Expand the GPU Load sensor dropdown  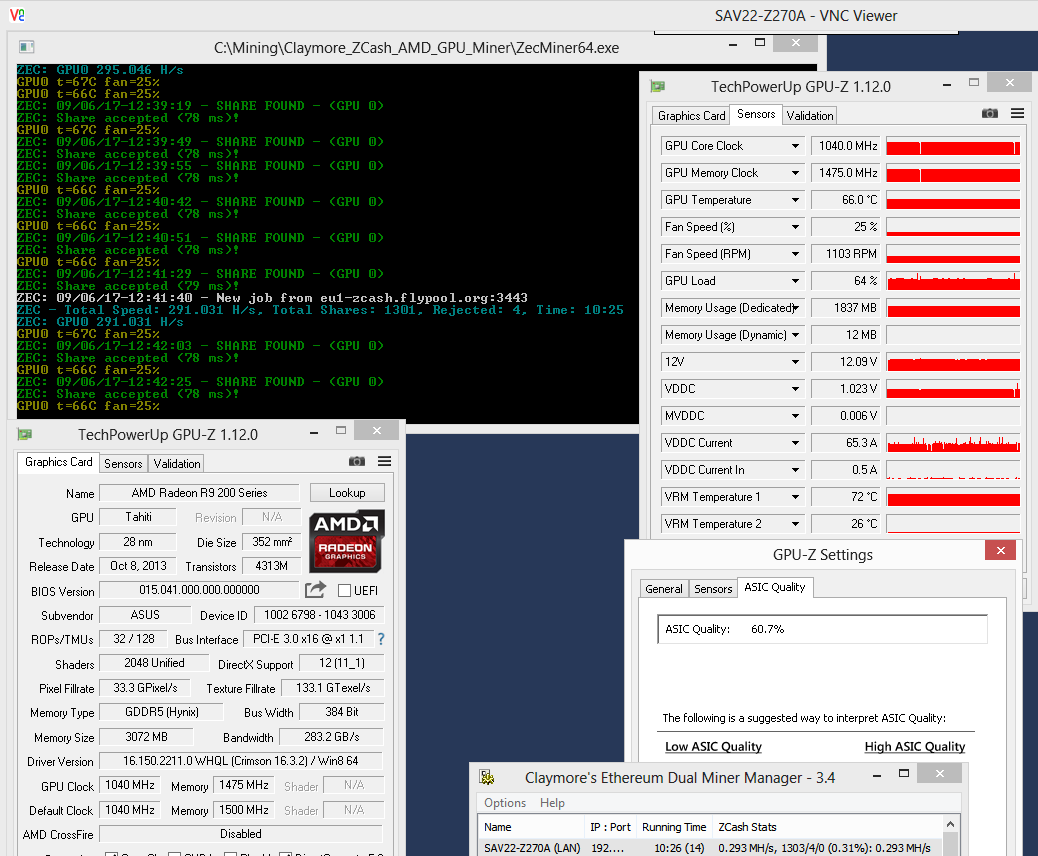pyautogui.click(x=795, y=281)
